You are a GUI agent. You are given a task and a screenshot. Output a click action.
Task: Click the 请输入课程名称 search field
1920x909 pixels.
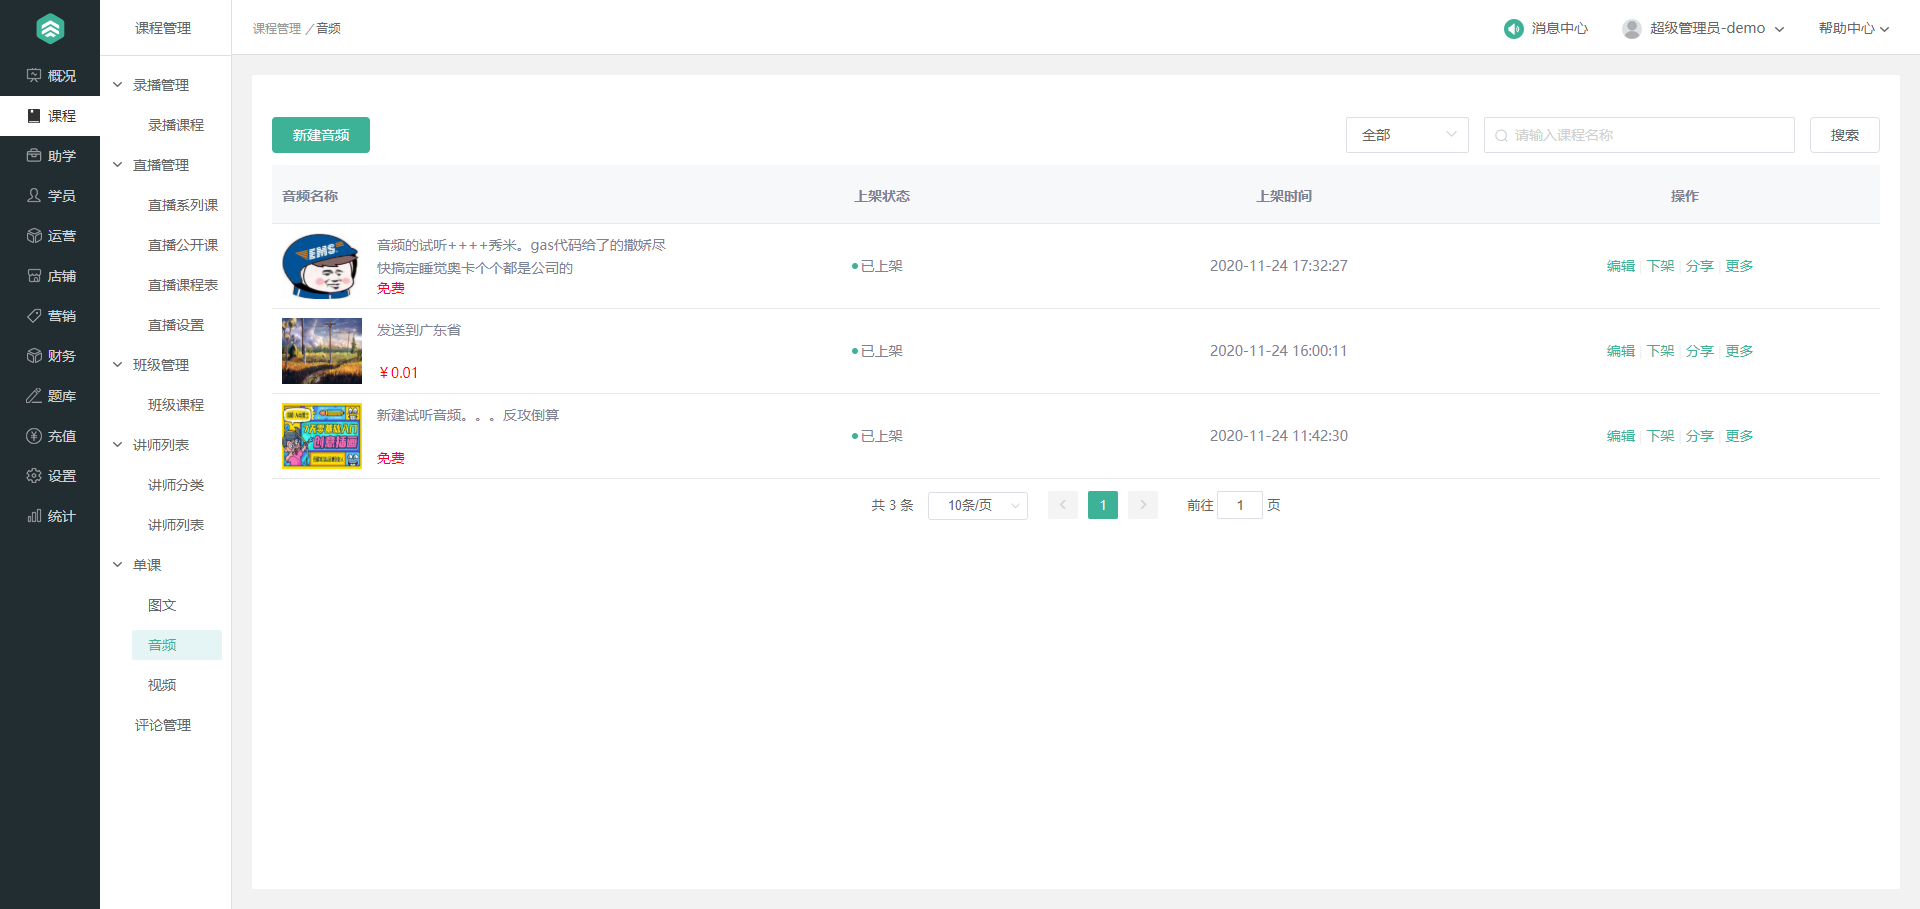(1639, 135)
